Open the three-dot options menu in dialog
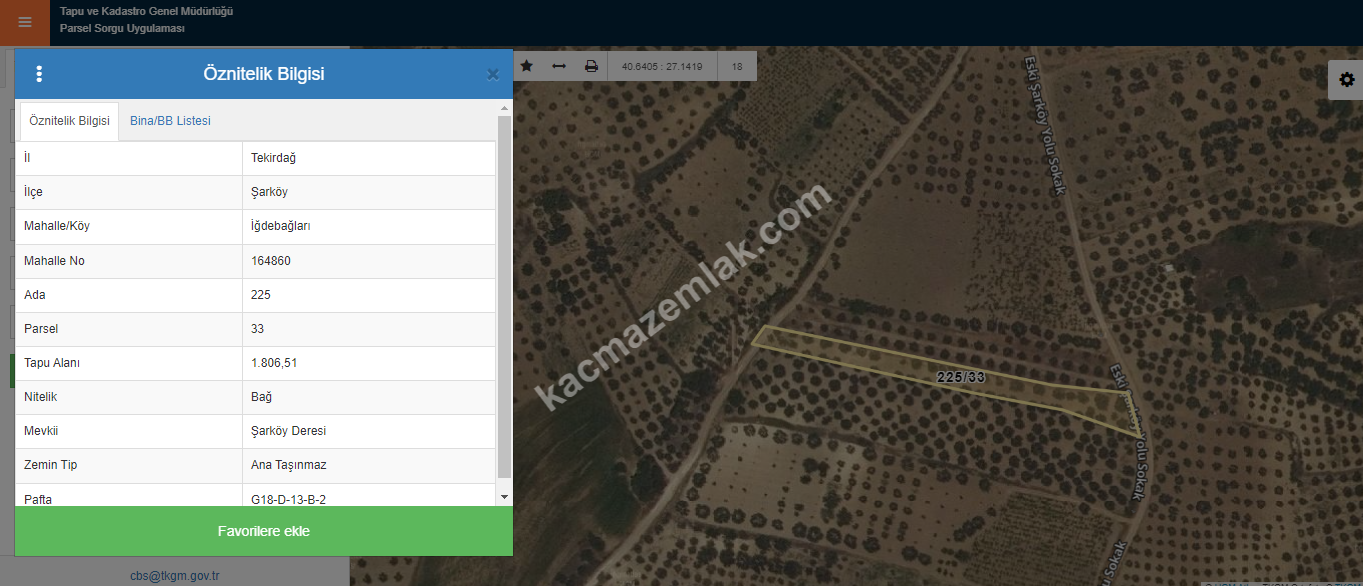Image resolution: width=1363 pixels, height=586 pixels. click(x=39, y=74)
